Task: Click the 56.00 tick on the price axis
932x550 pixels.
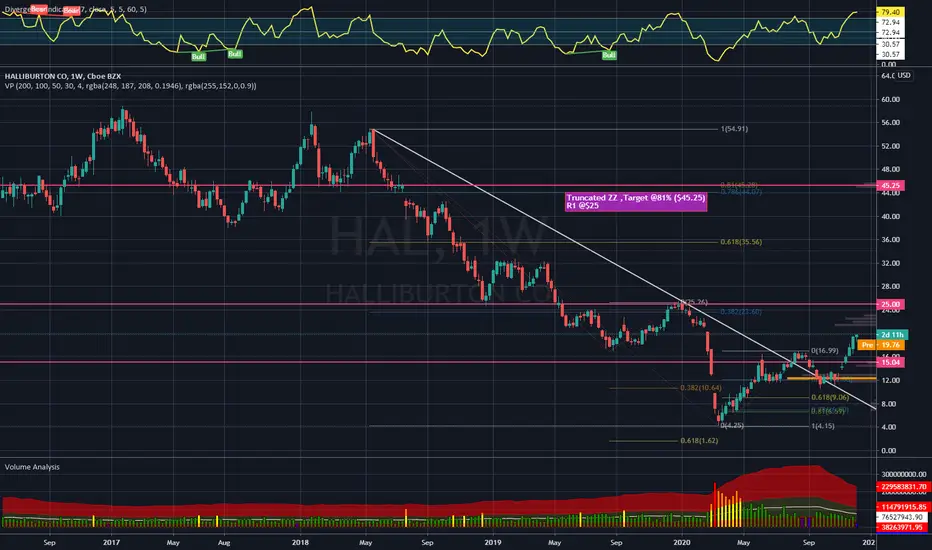Action: pyautogui.click(x=890, y=122)
